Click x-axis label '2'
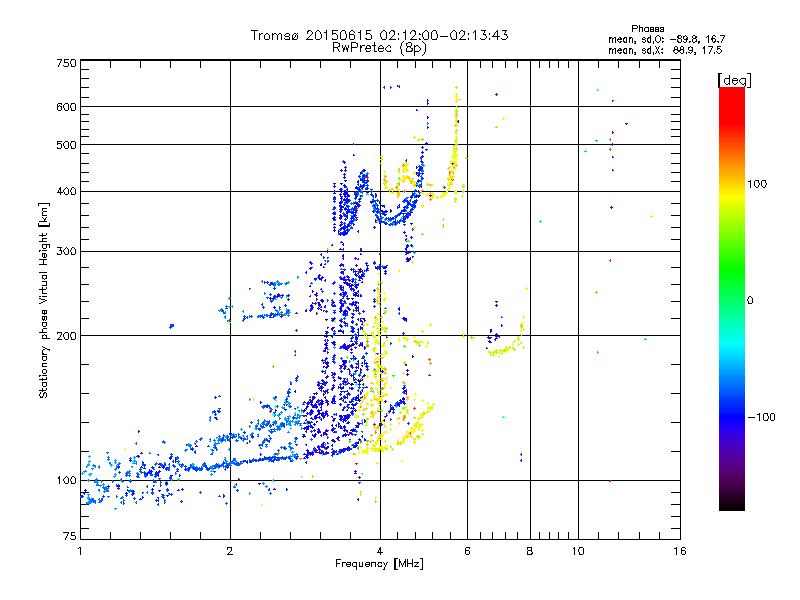Viewport: 800px width, 600px height. pyautogui.click(x=230, y=551)
